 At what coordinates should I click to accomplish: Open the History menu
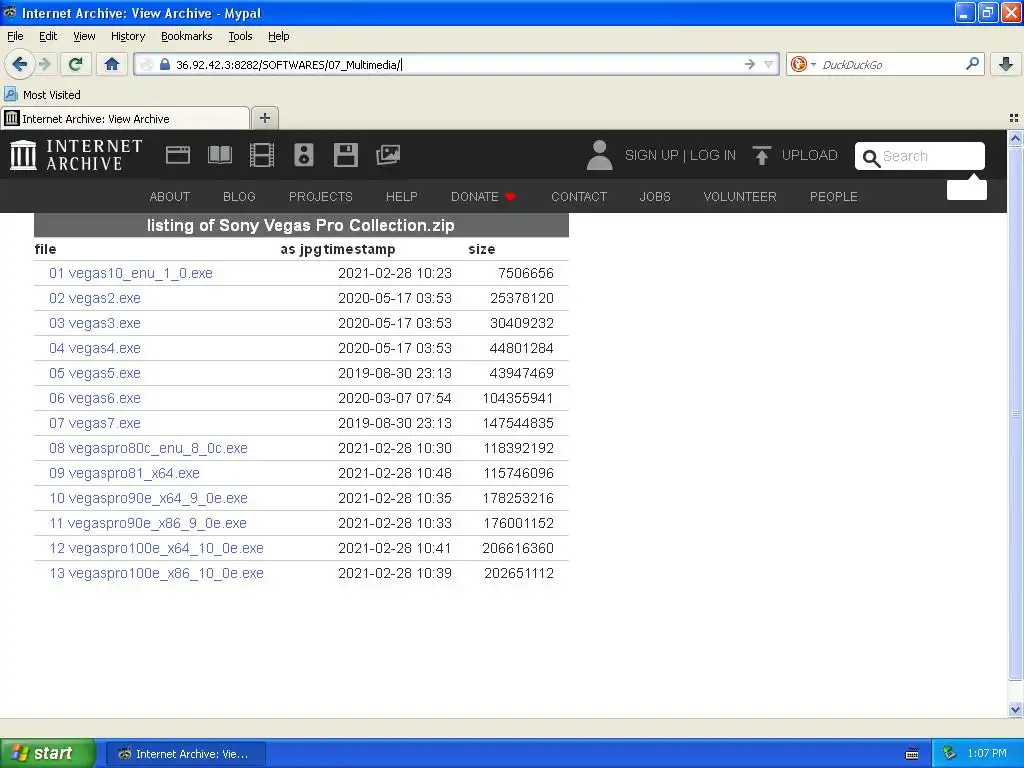click(x=127, y=36)
